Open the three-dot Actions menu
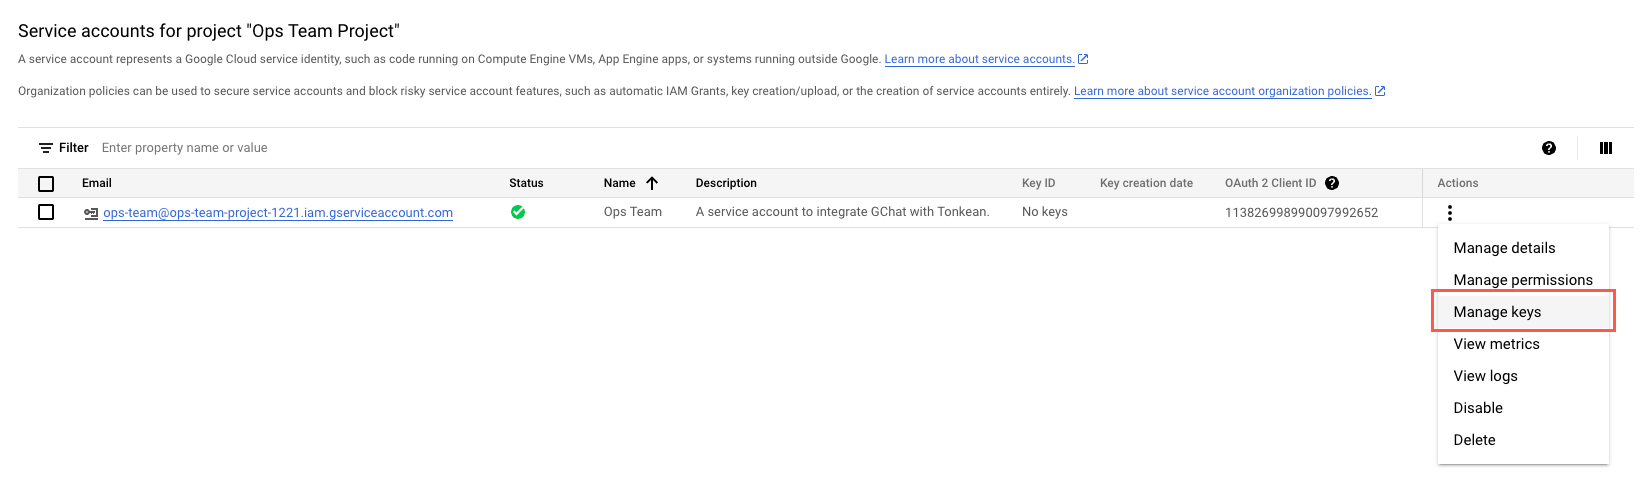 [1449, 212]
